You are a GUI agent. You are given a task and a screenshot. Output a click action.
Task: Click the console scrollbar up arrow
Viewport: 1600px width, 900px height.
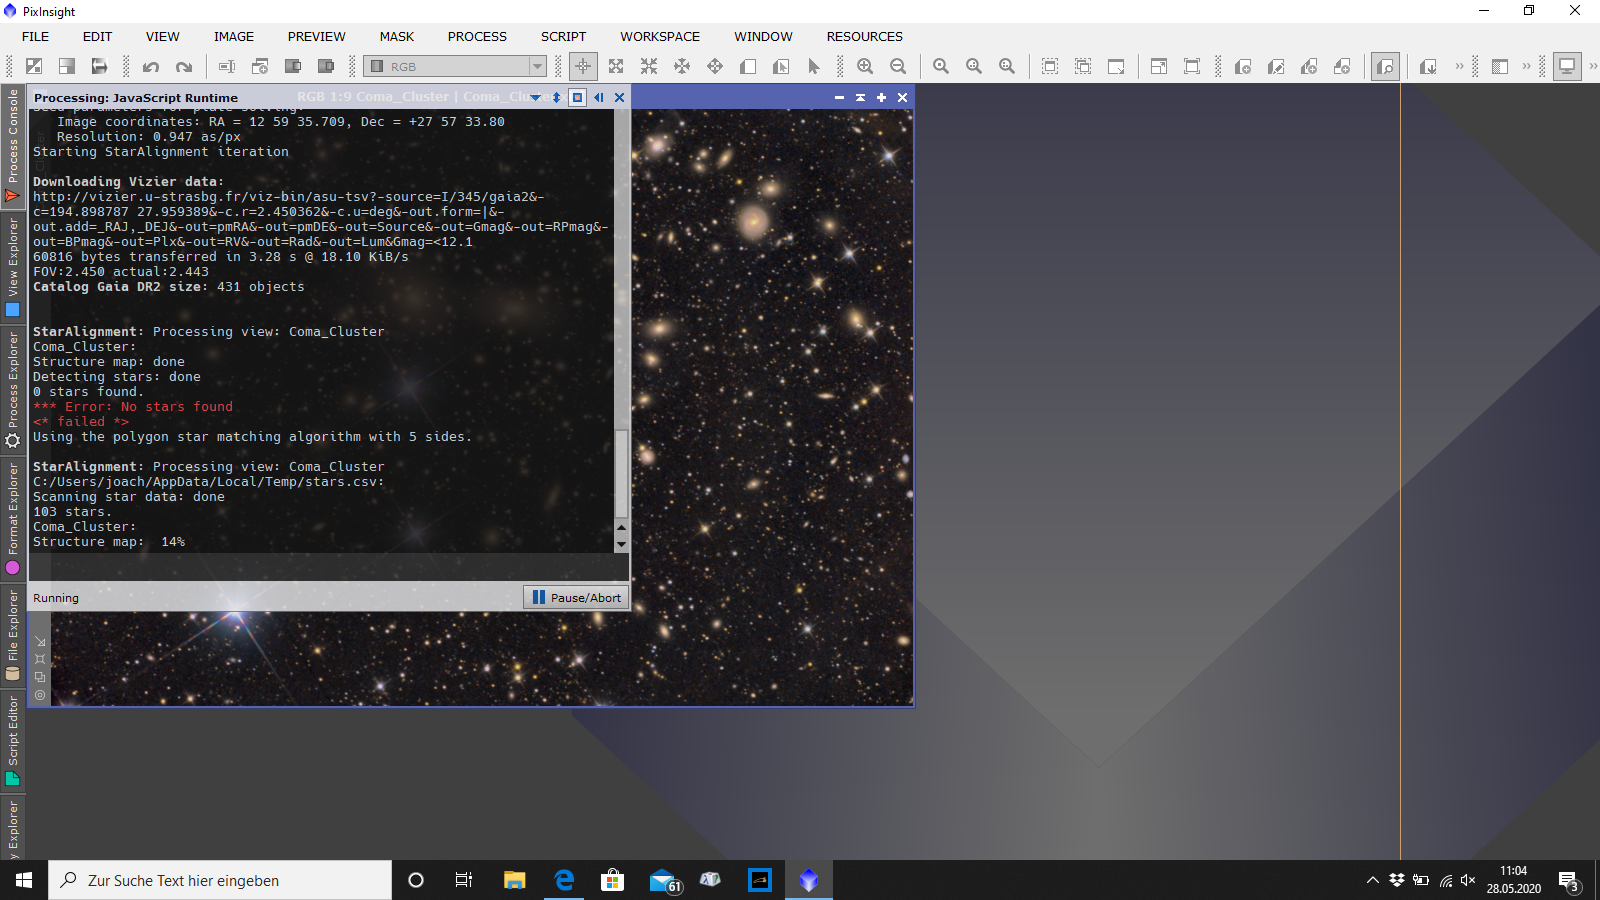tap(621, 527)
